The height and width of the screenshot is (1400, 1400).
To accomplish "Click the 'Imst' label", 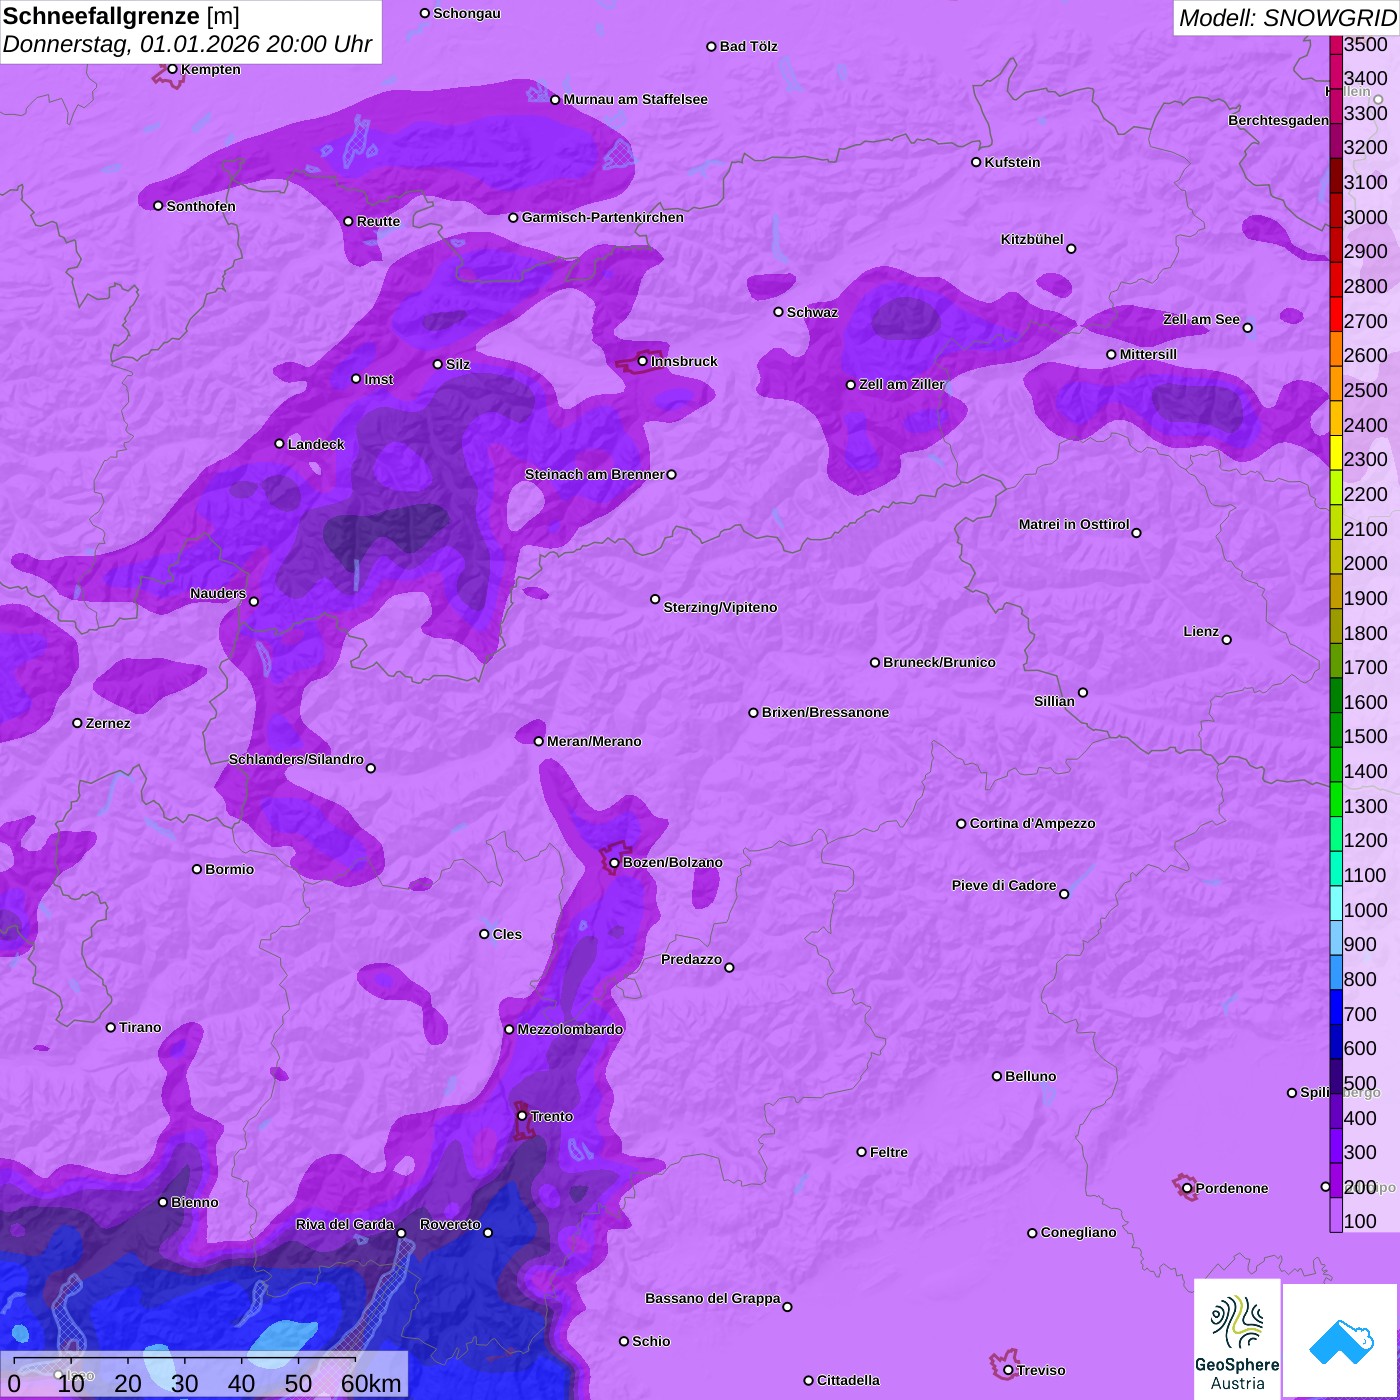I will coord(379,379).
